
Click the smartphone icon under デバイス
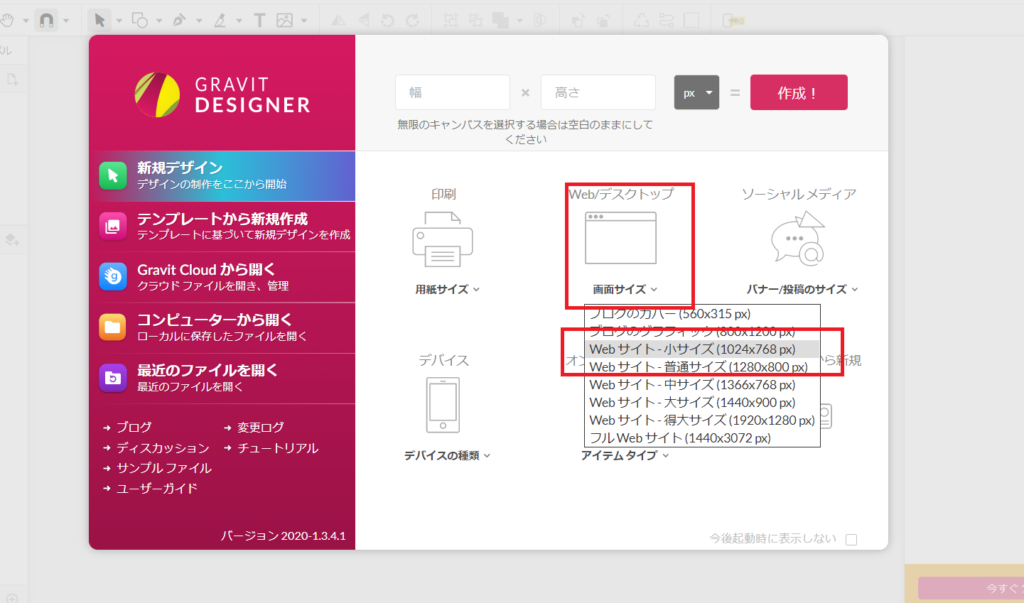click(x=443, y=405)
